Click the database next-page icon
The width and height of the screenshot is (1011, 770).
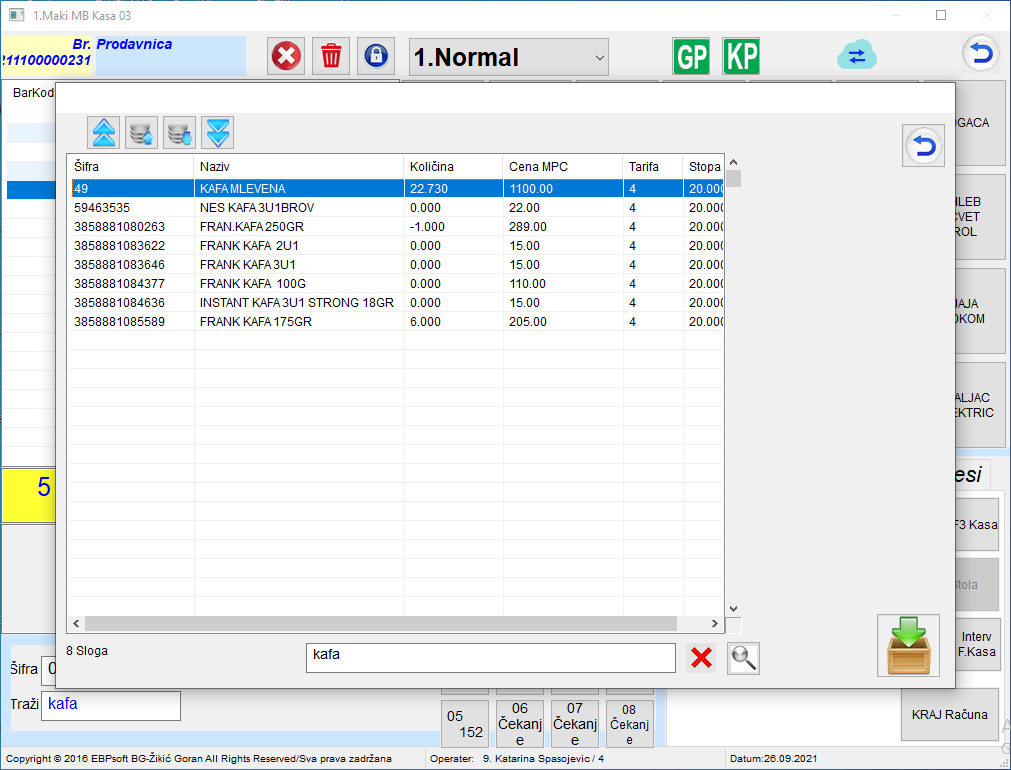coord(180,133)
